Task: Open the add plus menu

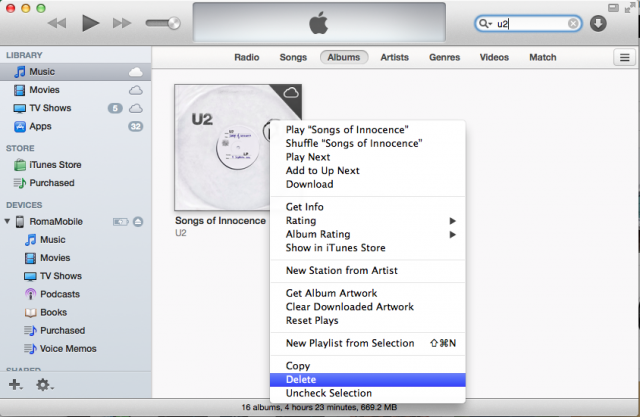Action: [x=15, y=384]
